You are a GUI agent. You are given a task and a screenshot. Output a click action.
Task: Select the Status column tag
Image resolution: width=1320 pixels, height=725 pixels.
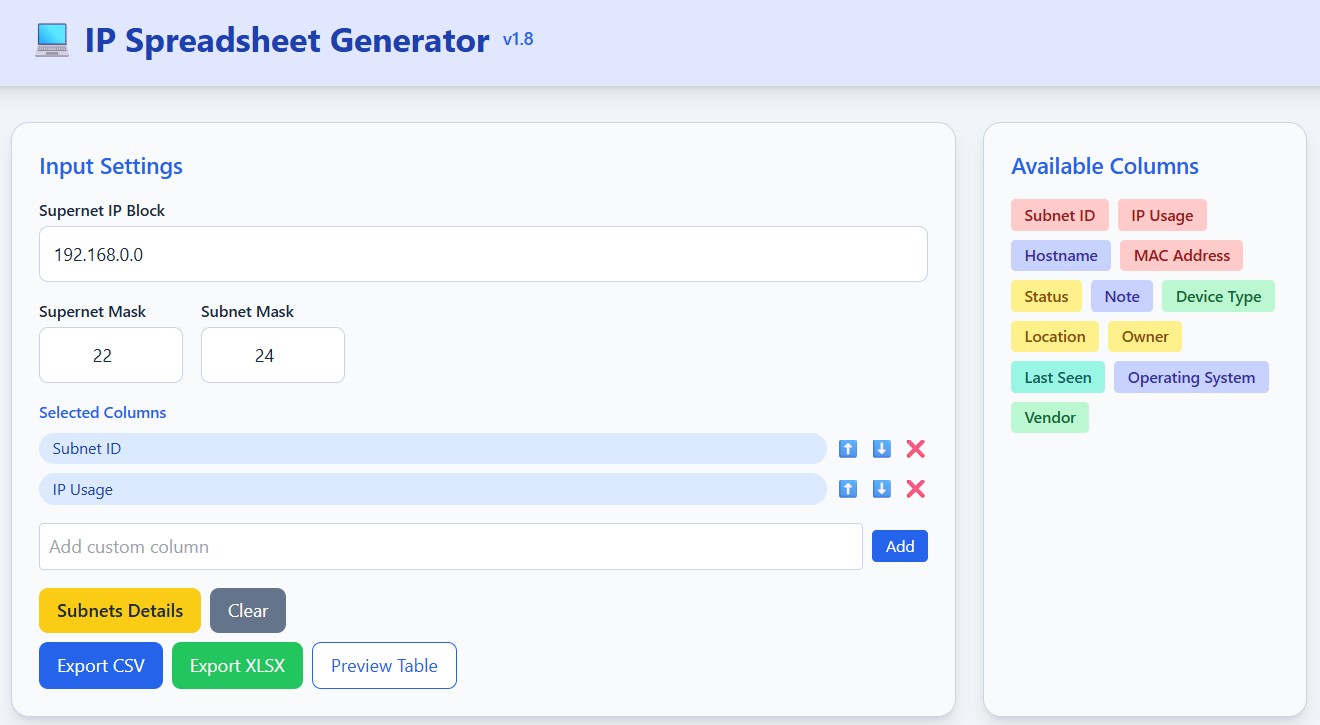click(1046, 297)
